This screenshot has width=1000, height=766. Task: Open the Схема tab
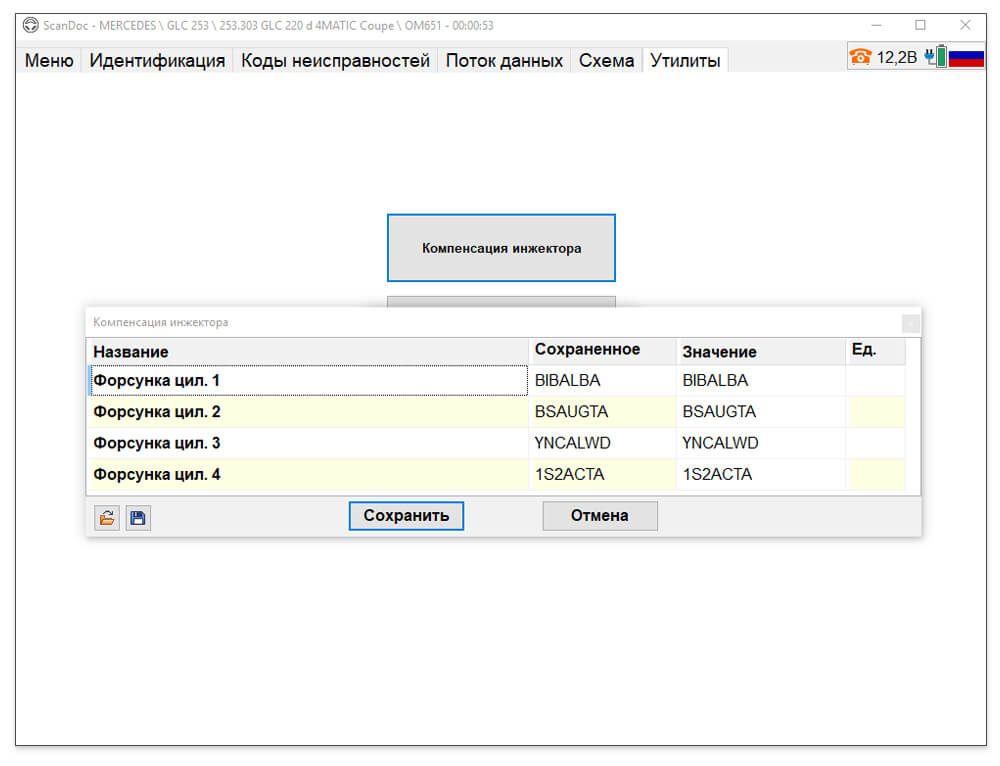point(606,61)
